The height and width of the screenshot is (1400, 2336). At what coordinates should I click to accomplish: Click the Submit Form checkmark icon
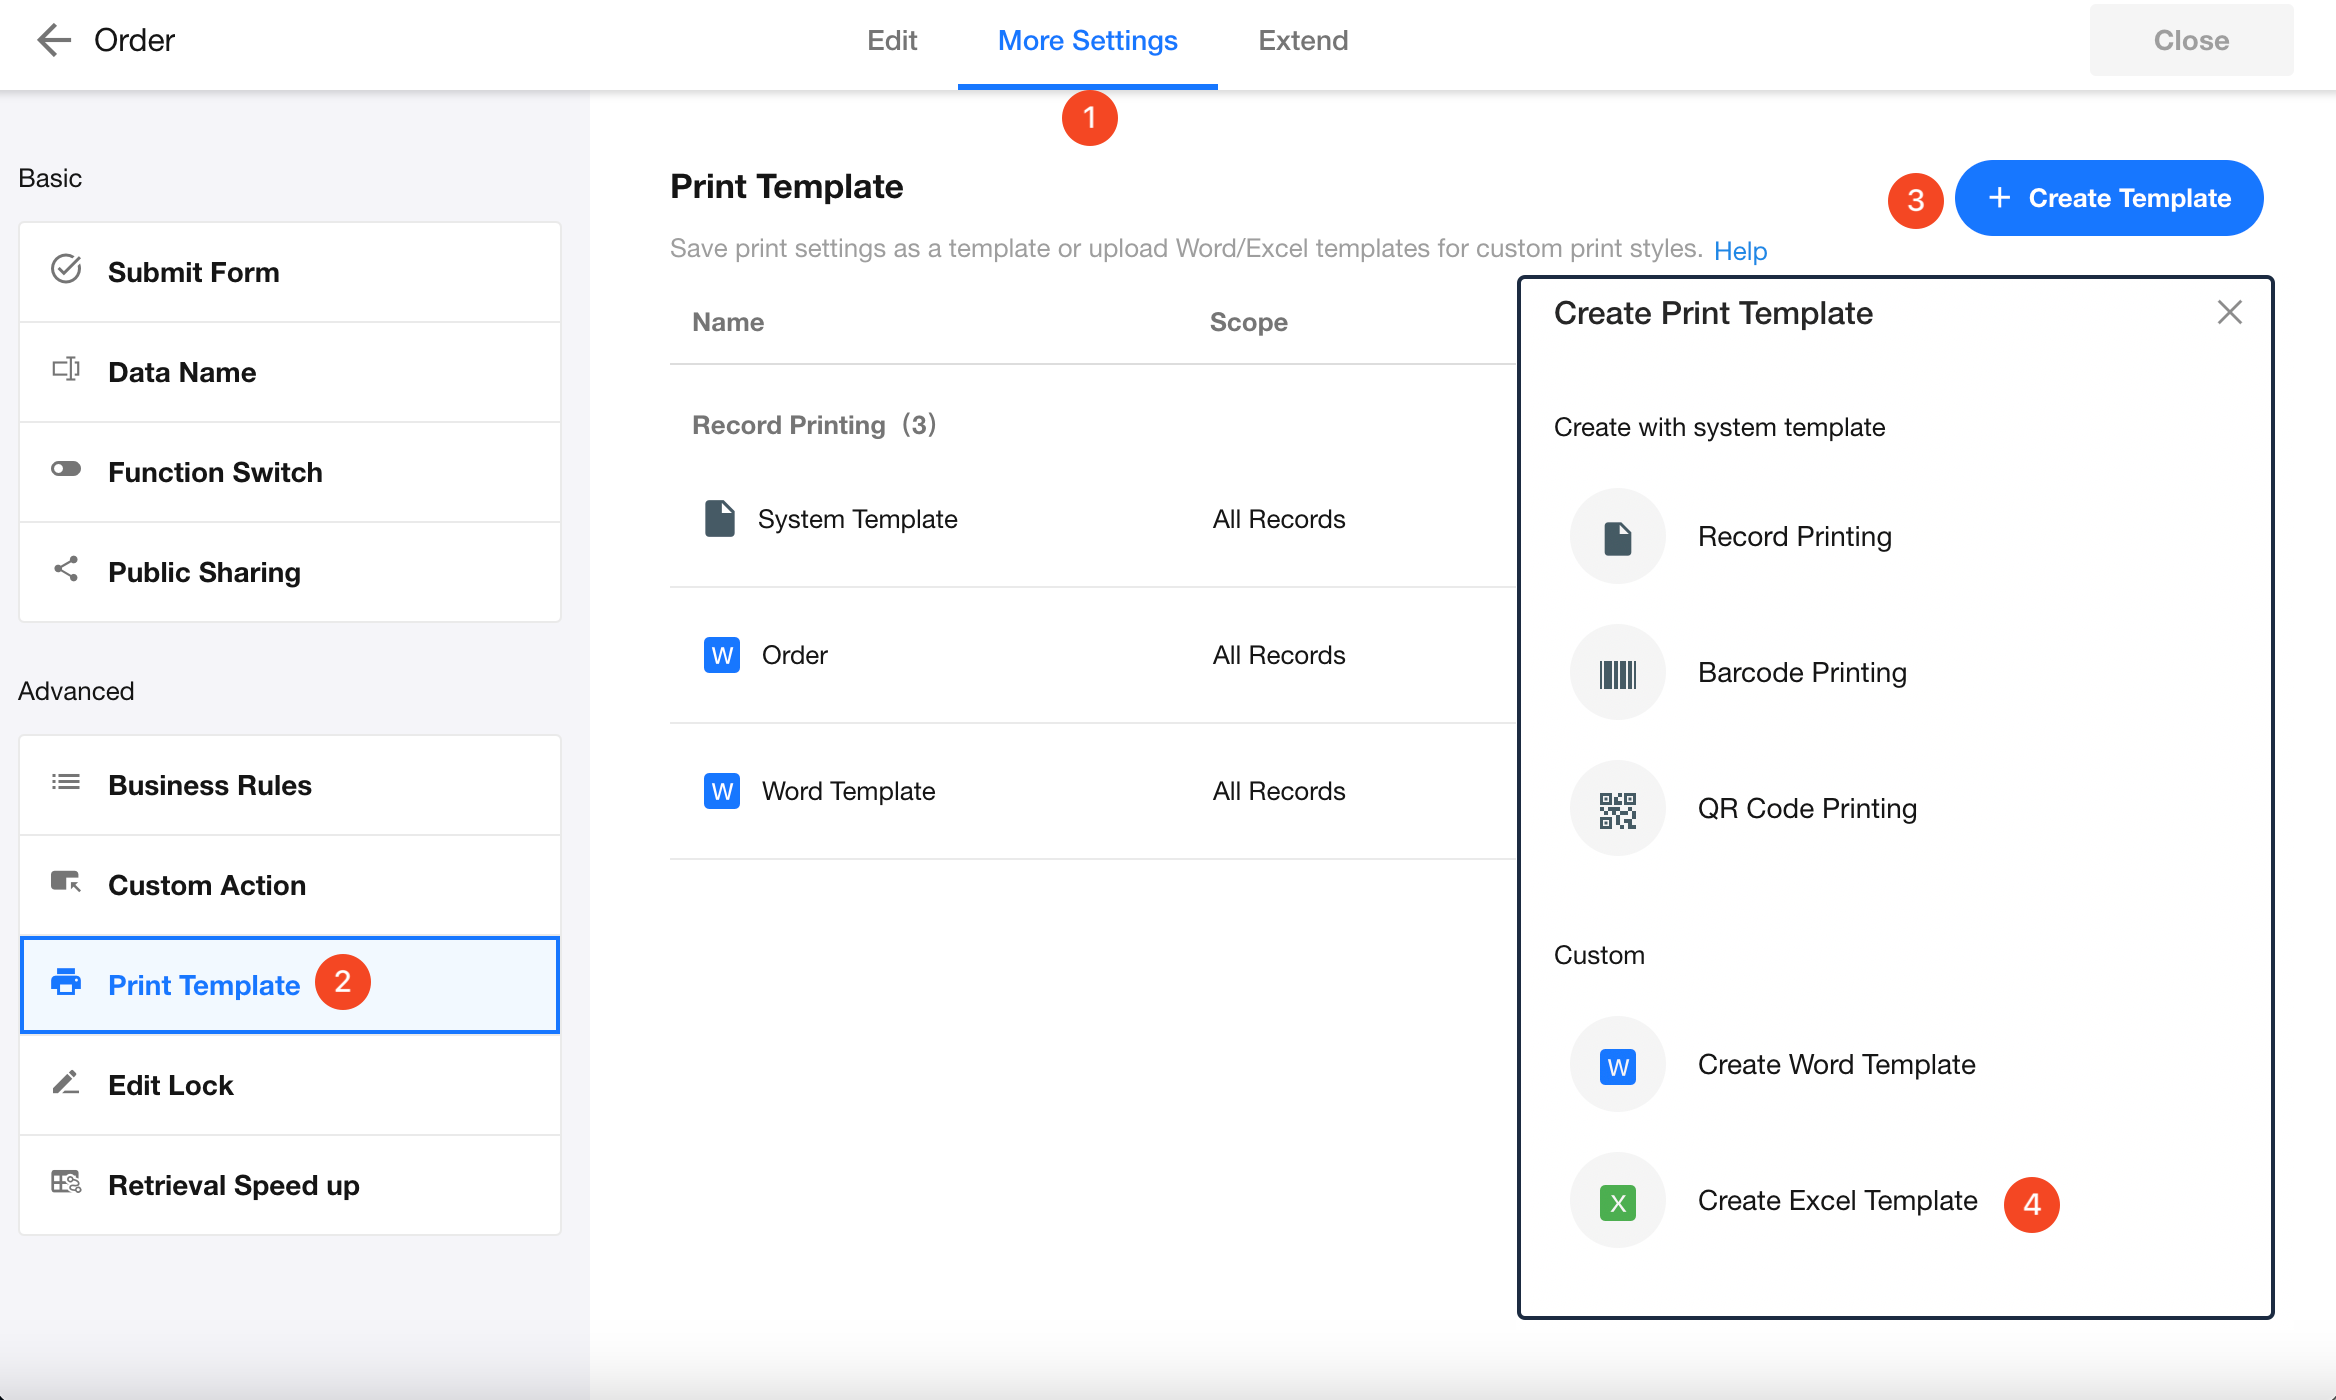66,270
